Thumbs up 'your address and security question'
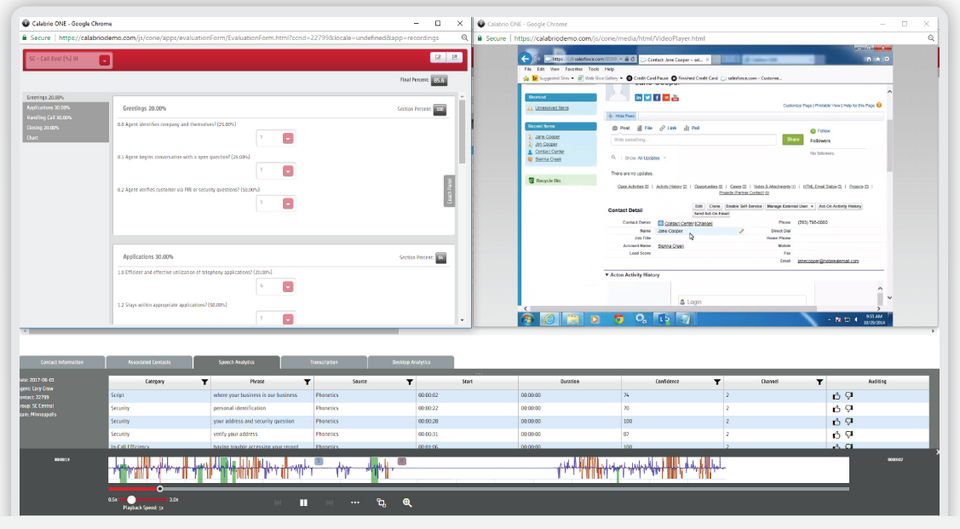This screenshot has width=960, height=529. (836, 422)
